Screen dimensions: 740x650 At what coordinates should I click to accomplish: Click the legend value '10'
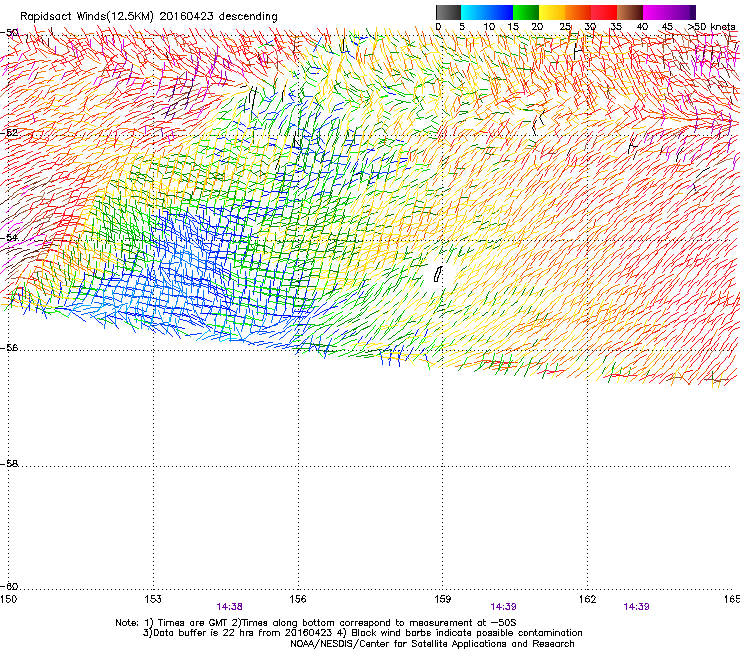(x=489, y=27)
